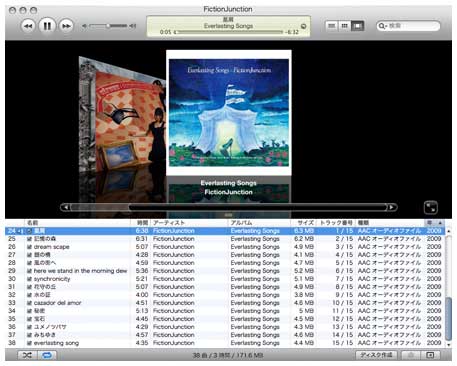457x366 pixels.
Task: Click the circular arrow icon in the display
Action: (303, 26)
